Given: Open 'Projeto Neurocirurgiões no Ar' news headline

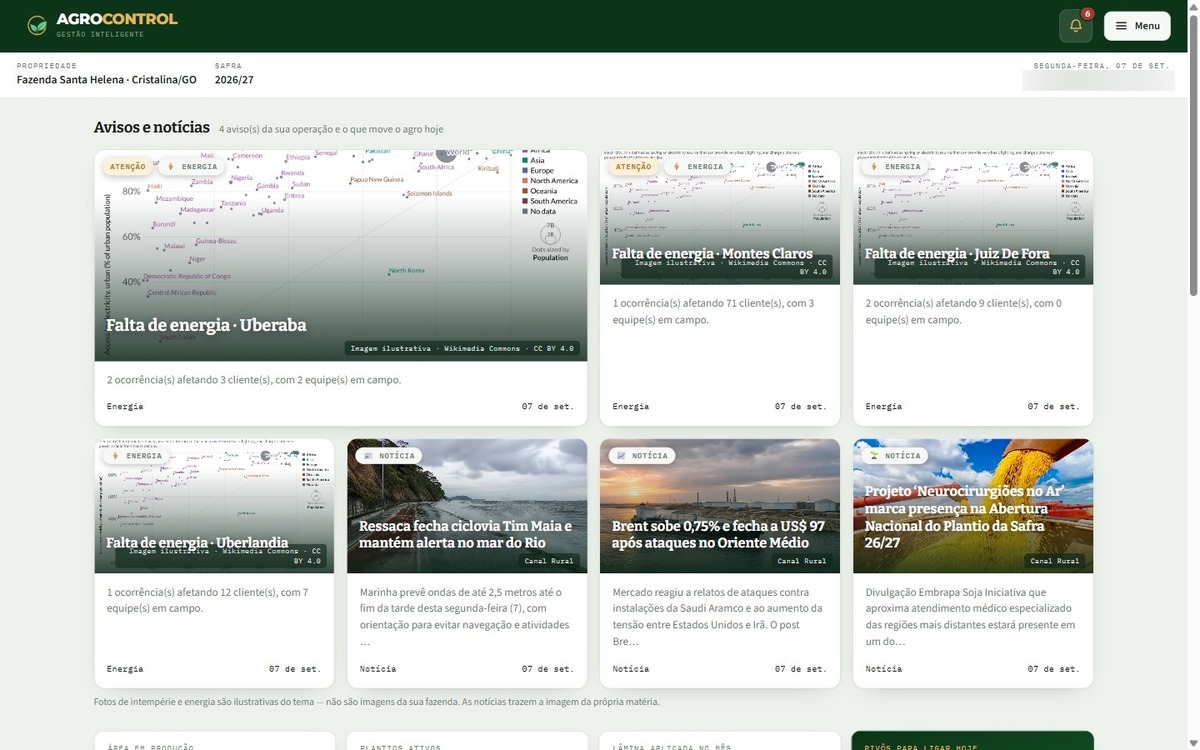Looking at the screenshot, I should pyautogui.click(x=965, y=517).
